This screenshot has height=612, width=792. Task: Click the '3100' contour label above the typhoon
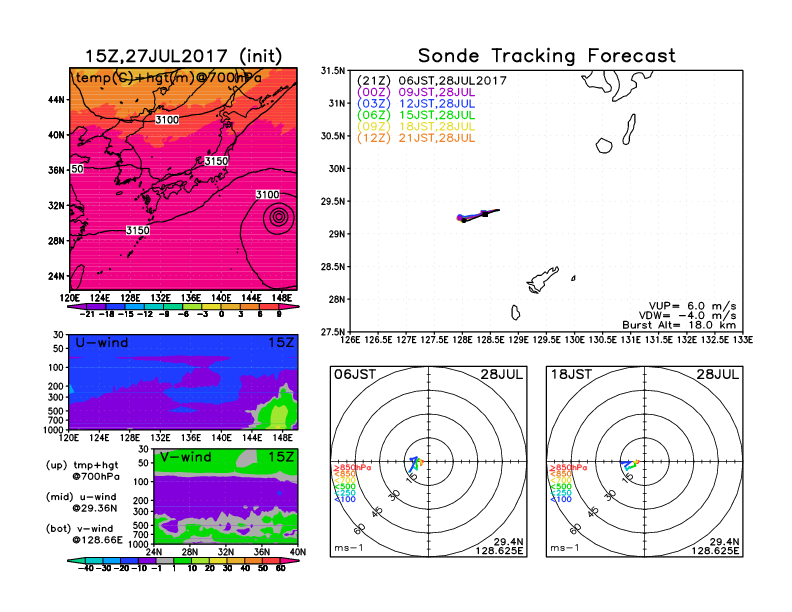pyautogui.click(x=267, y=195)
